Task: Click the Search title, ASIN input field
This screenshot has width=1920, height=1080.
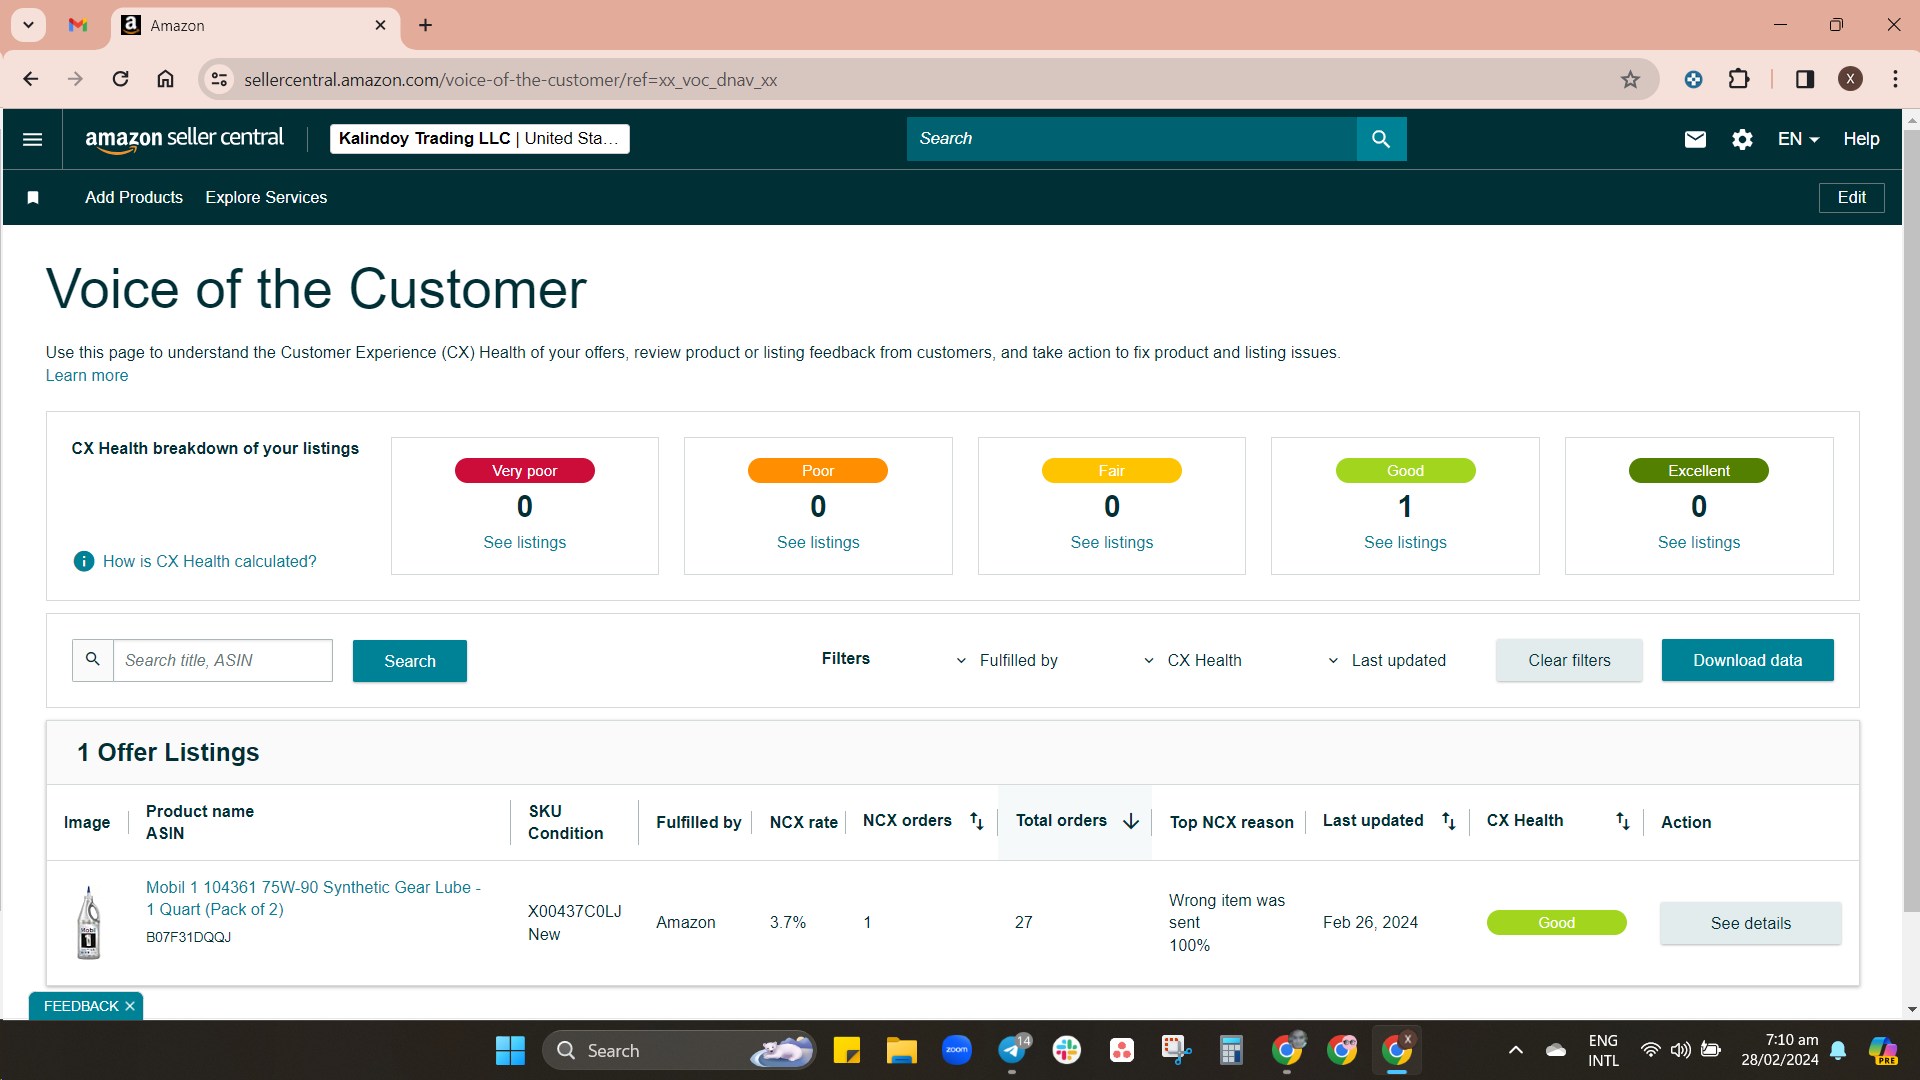Action: click(222, 660)
